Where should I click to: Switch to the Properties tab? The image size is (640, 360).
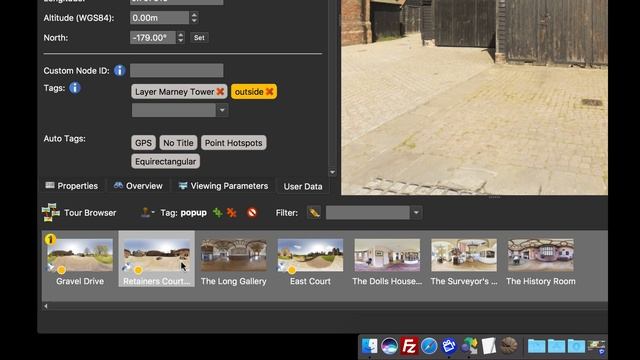click(72, 186)
